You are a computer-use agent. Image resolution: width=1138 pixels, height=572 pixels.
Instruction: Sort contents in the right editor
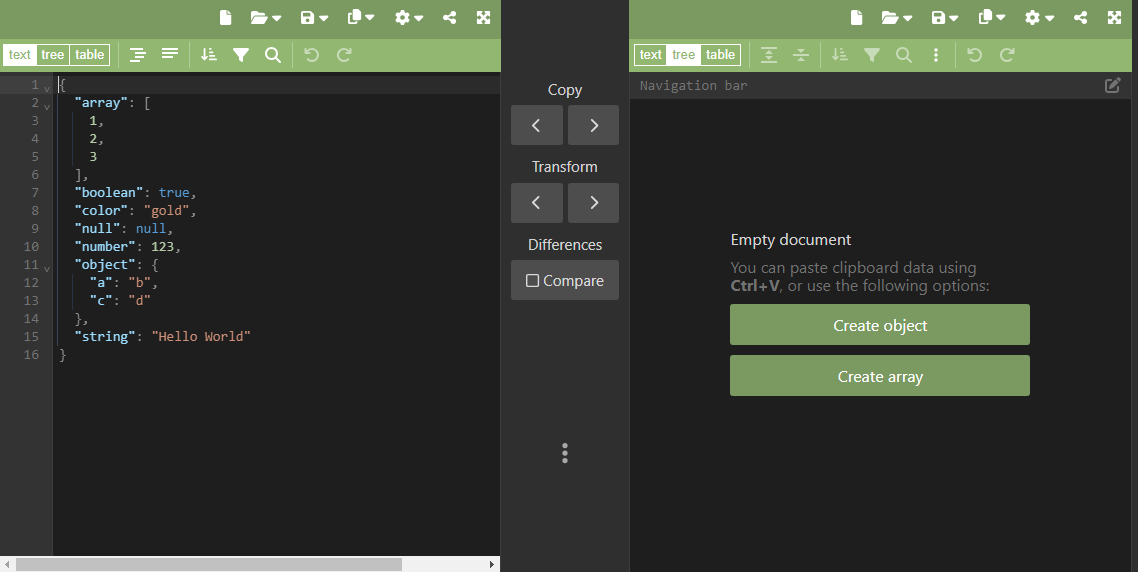[x=840, y=54]
